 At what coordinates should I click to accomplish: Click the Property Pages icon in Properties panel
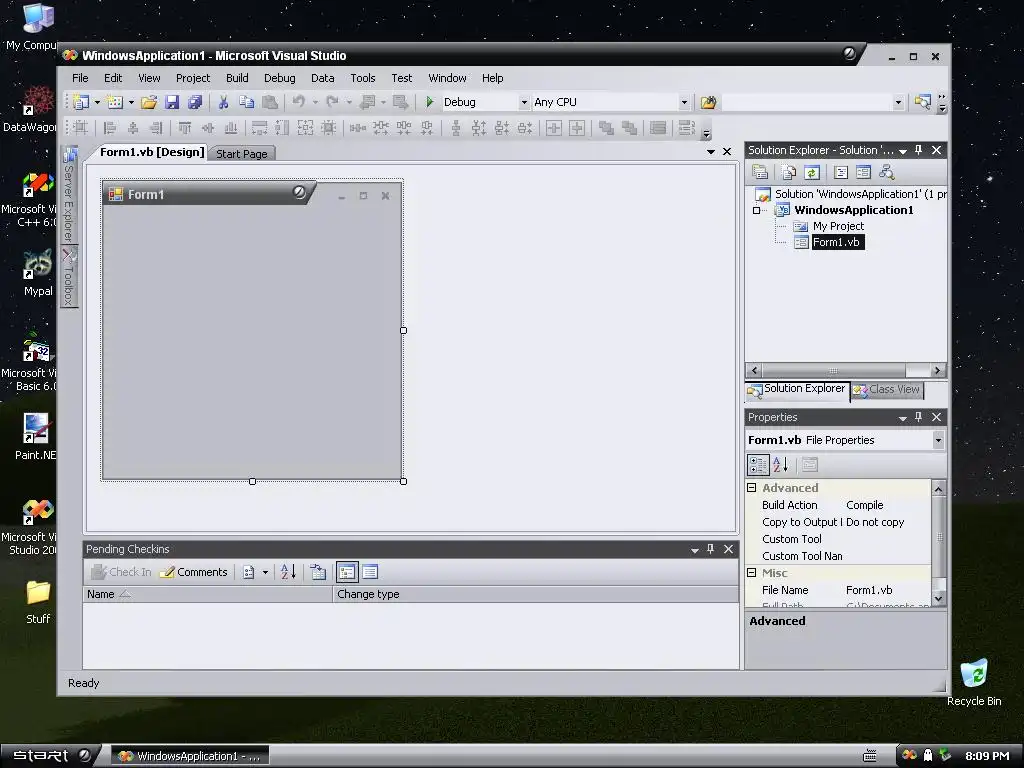tap(810, 465)
